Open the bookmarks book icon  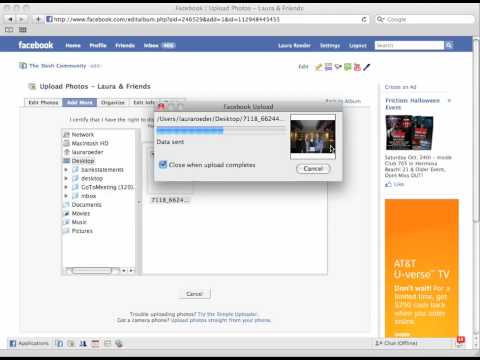tap(9, 30)
